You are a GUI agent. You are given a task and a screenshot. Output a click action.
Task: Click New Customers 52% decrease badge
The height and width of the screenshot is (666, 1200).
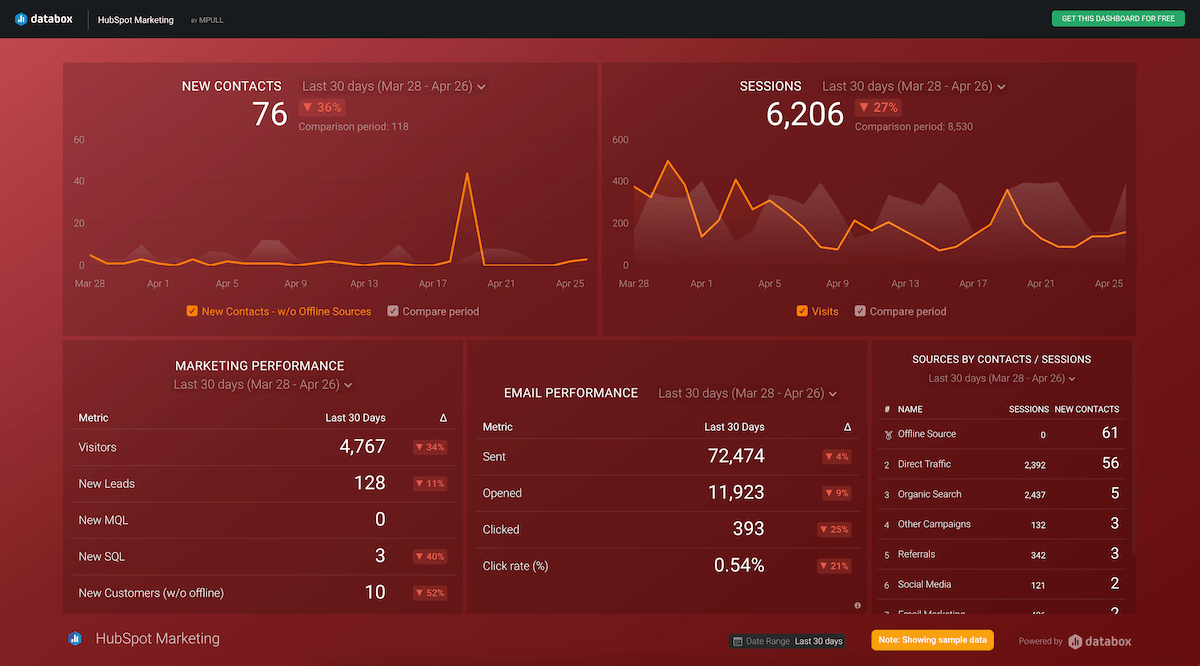click(430, 593)
